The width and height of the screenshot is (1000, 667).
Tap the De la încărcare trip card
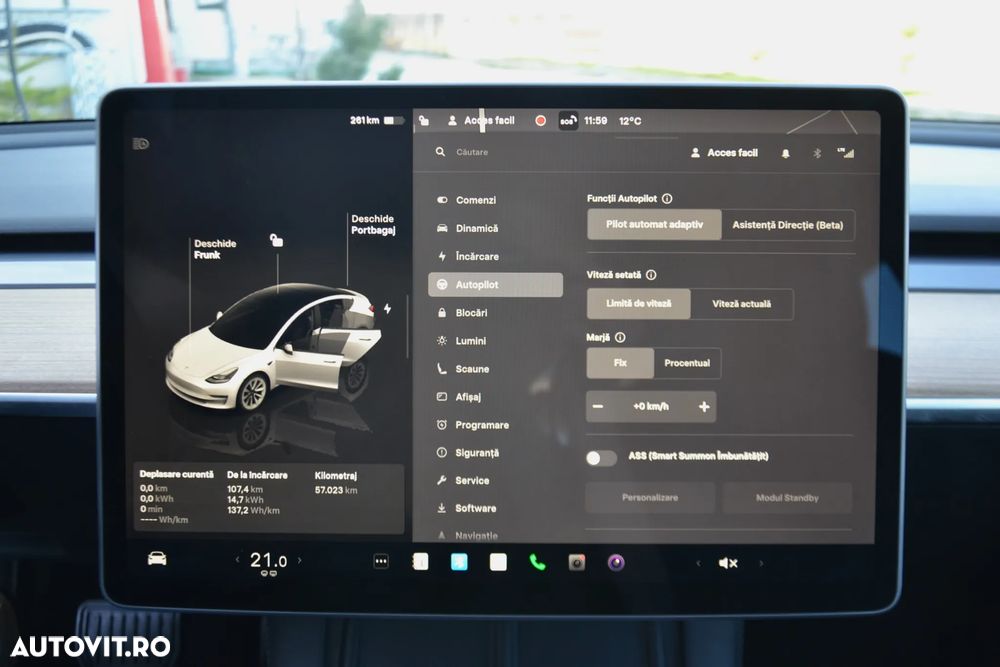(x=257, y=493)
